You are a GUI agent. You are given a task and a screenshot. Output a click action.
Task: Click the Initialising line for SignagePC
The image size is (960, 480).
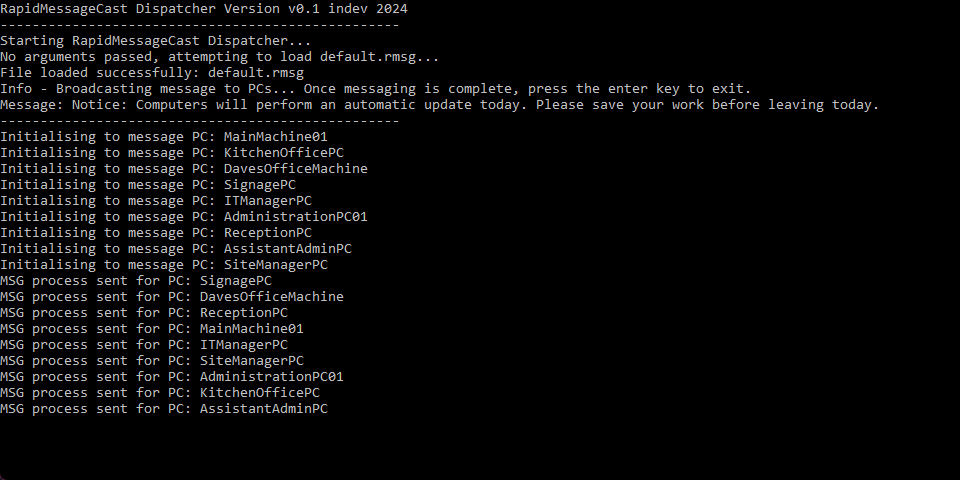(x=148, y=185)
